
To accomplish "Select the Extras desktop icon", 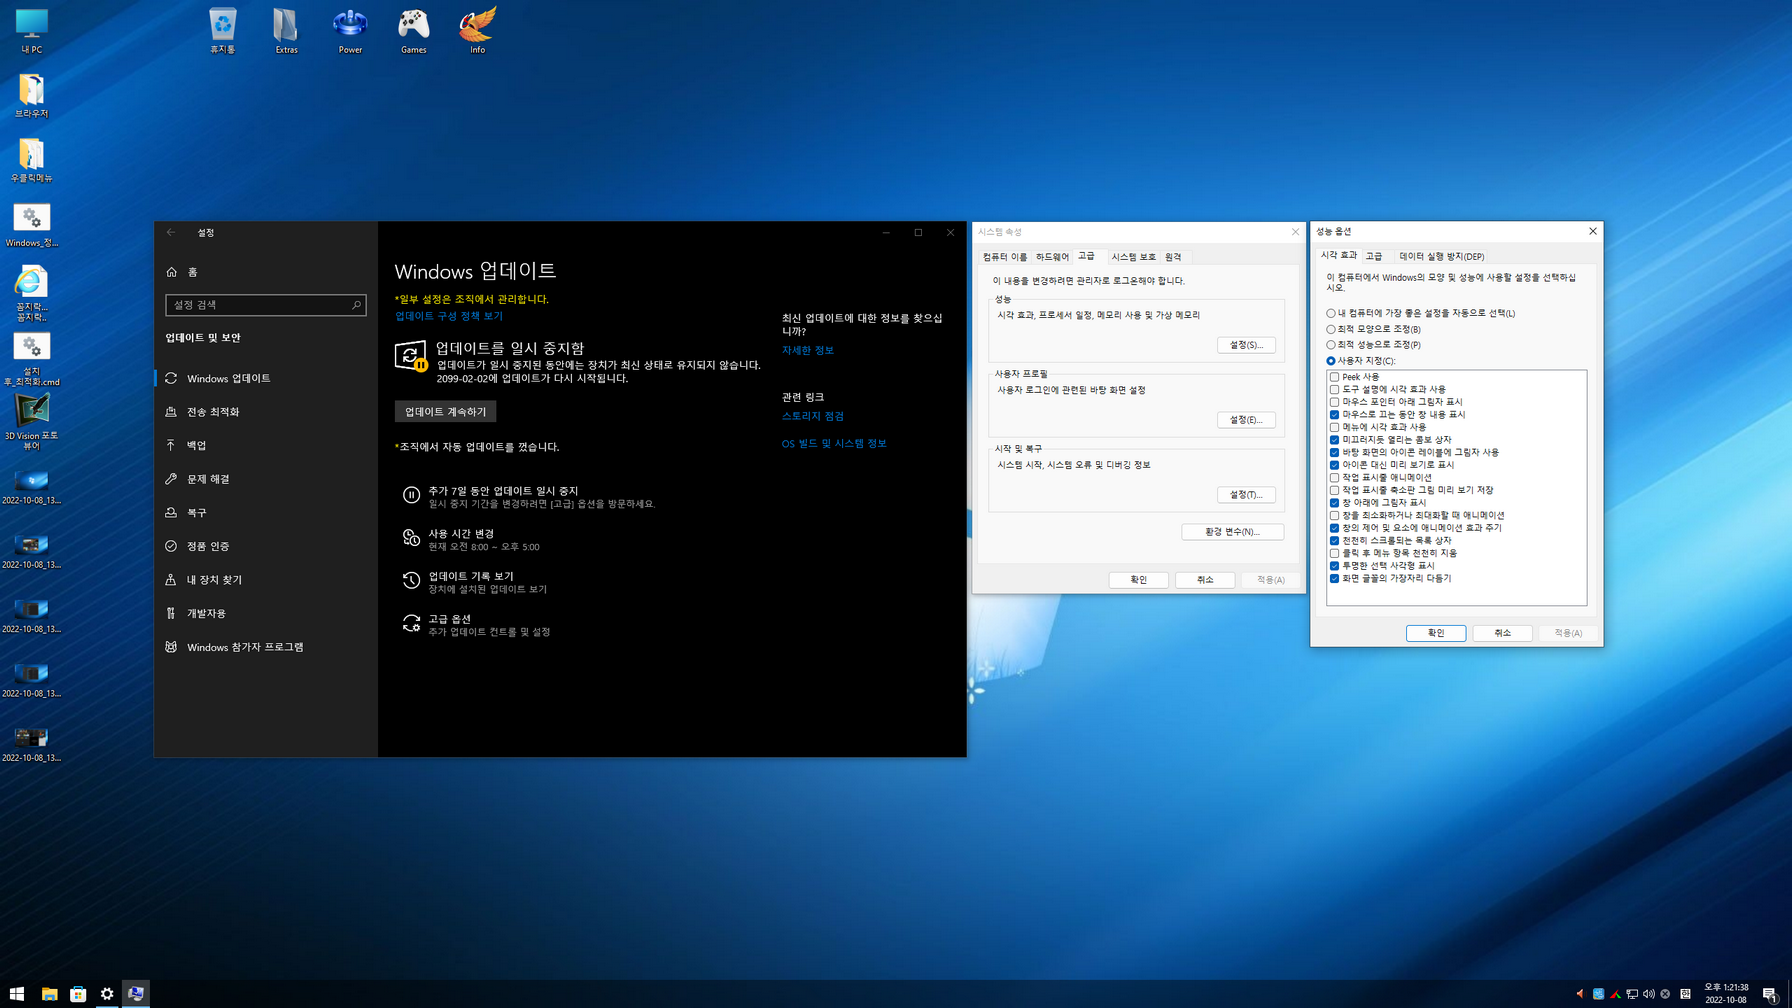I will [286, 30].
